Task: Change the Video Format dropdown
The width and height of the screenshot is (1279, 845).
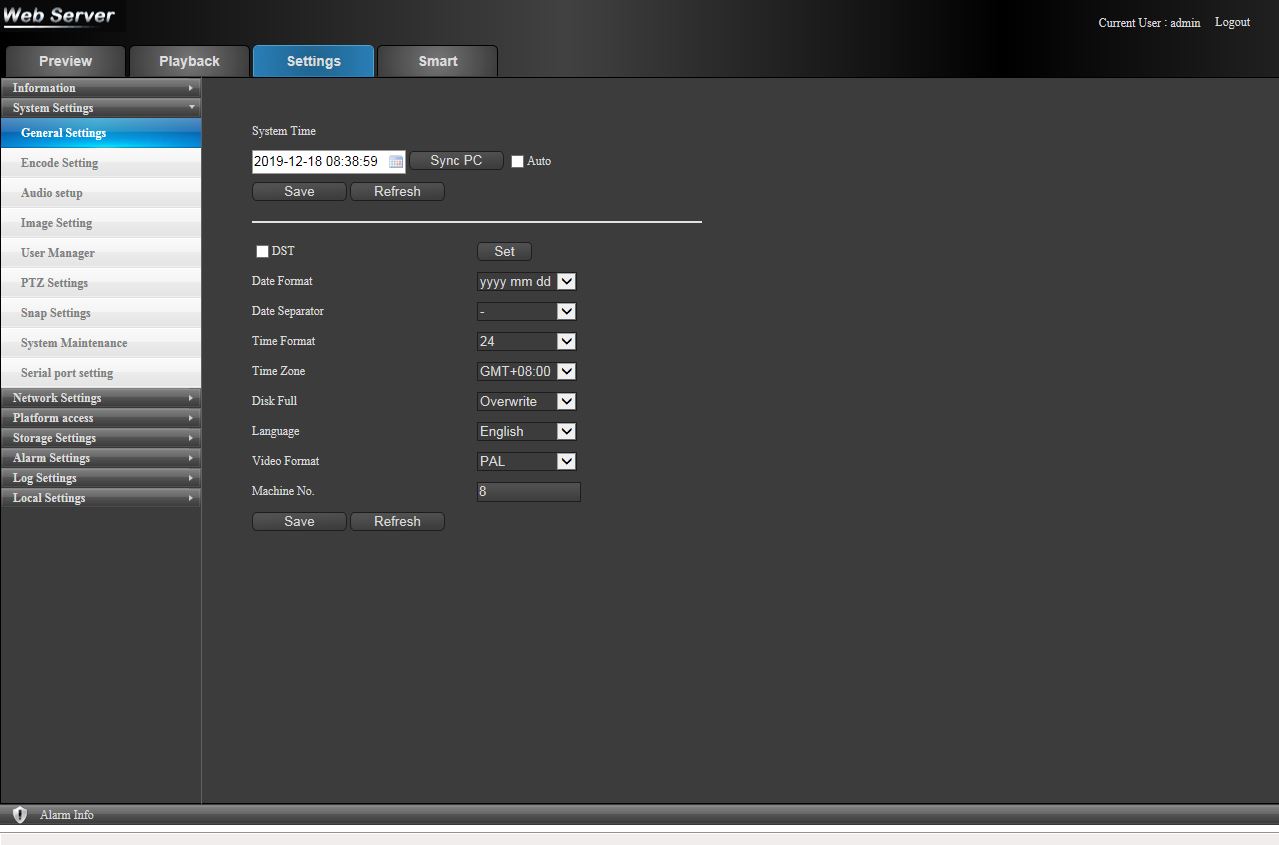Action: pyautogui.click(x=527, y=462)
